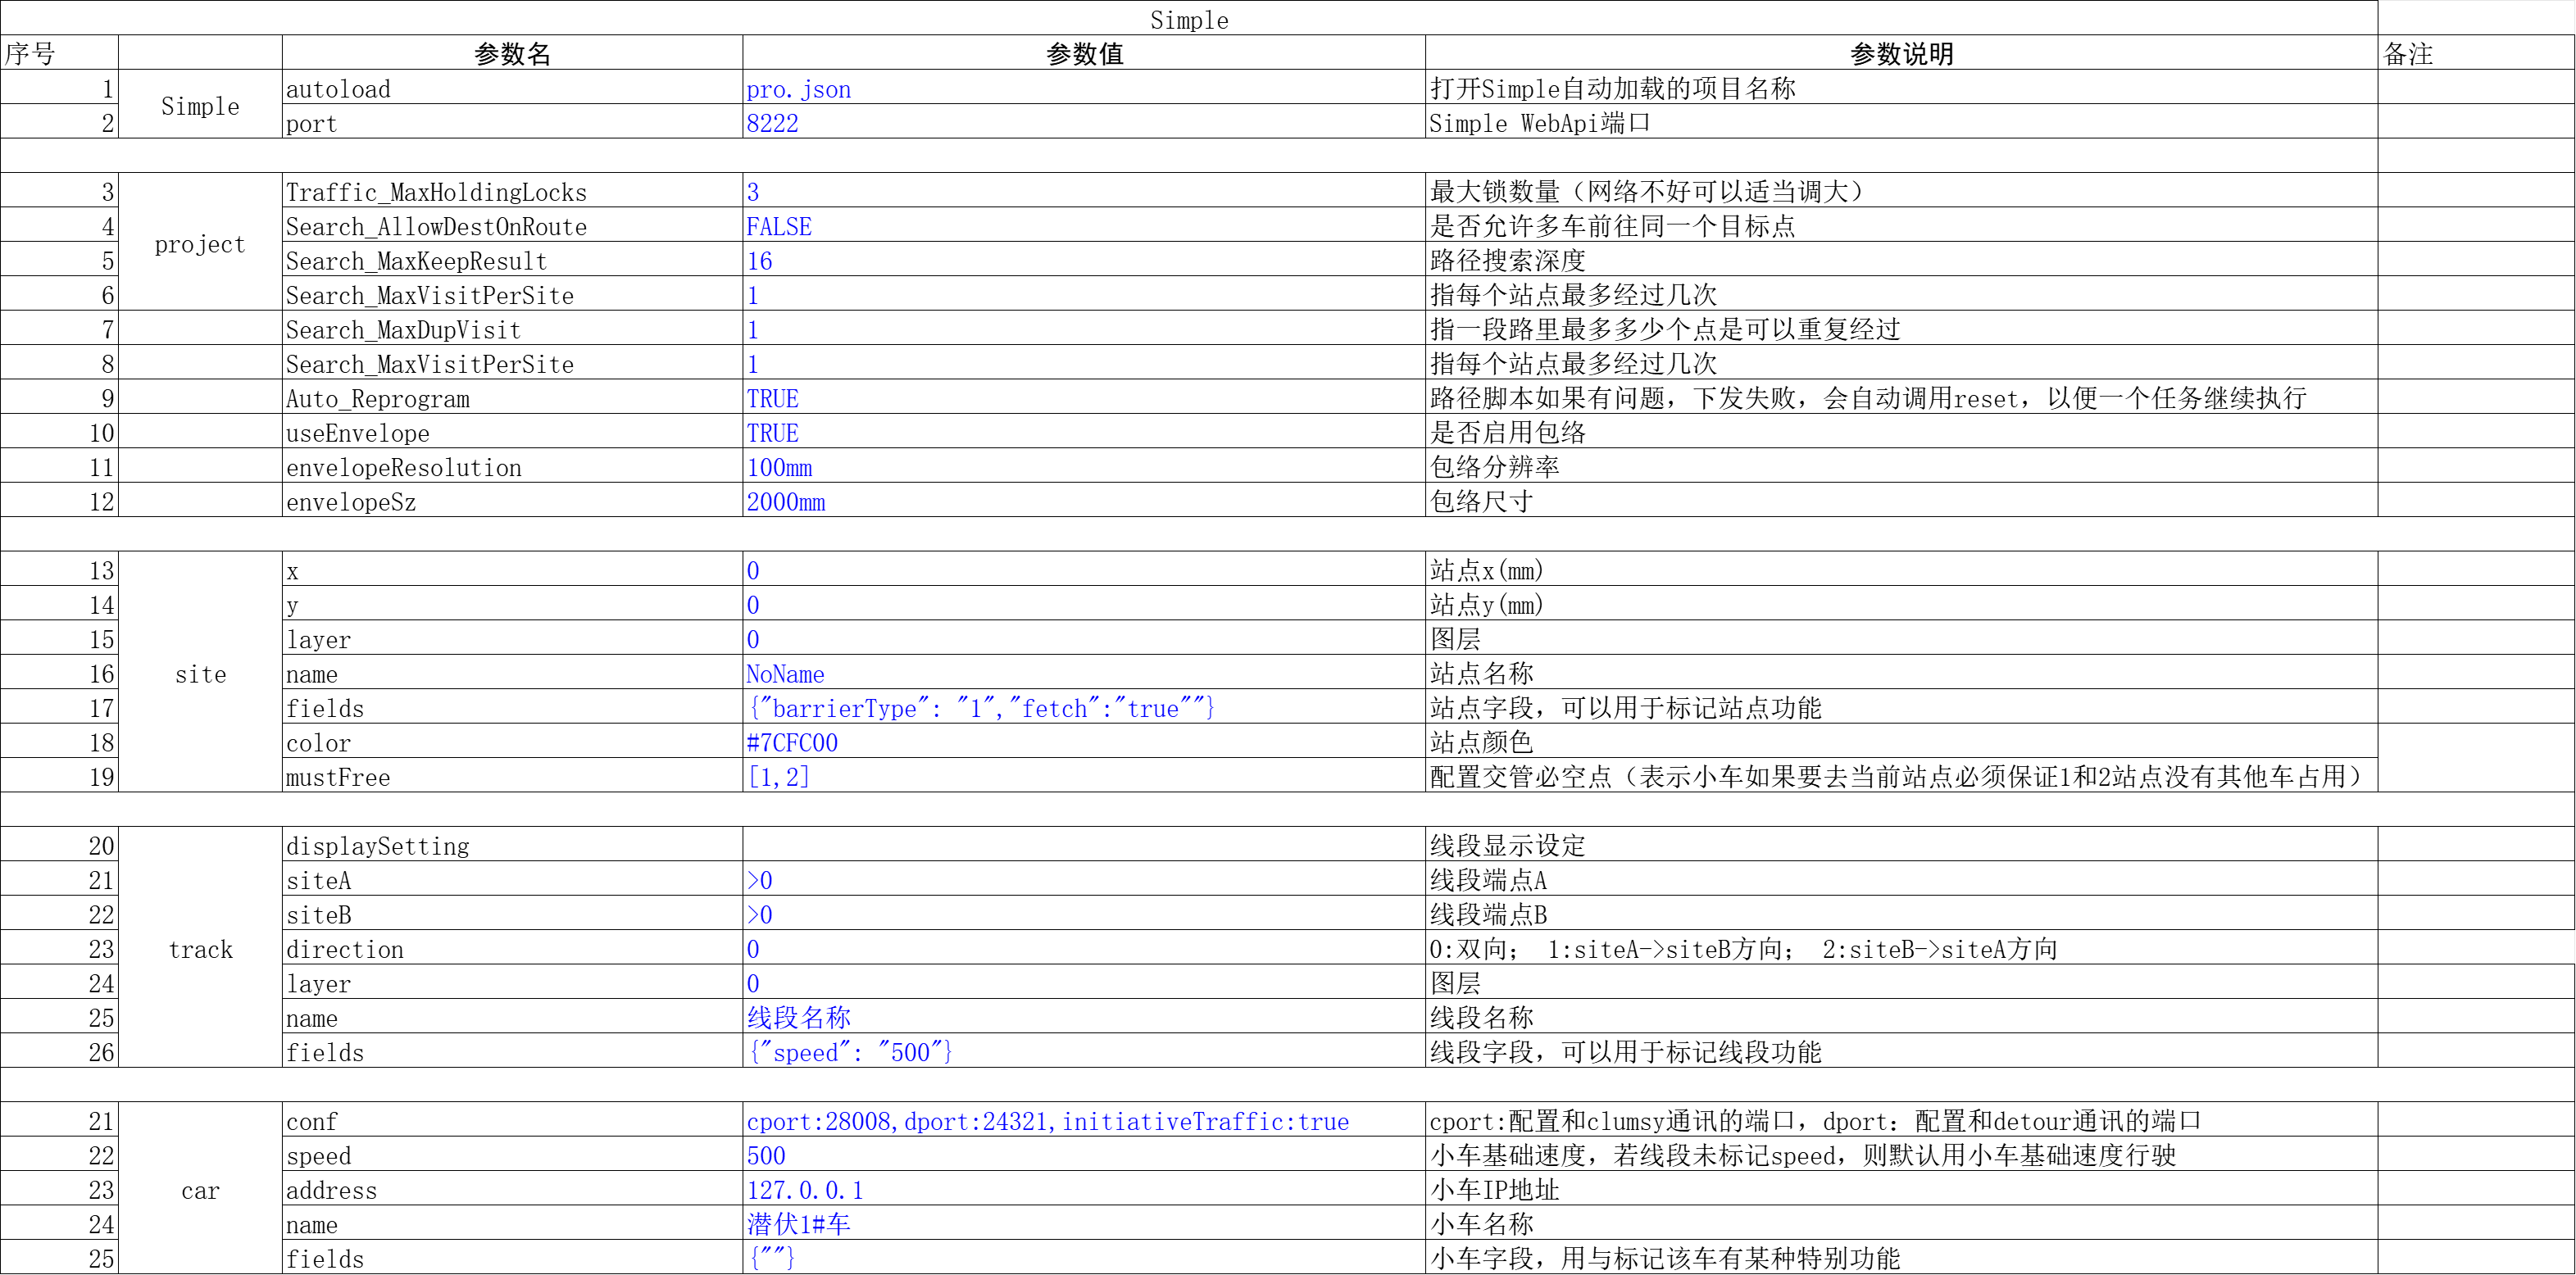The width and height of the screenshot is (2576, 1275).
Task: Select the track direction parameter cell
Action: pos(345,949)
